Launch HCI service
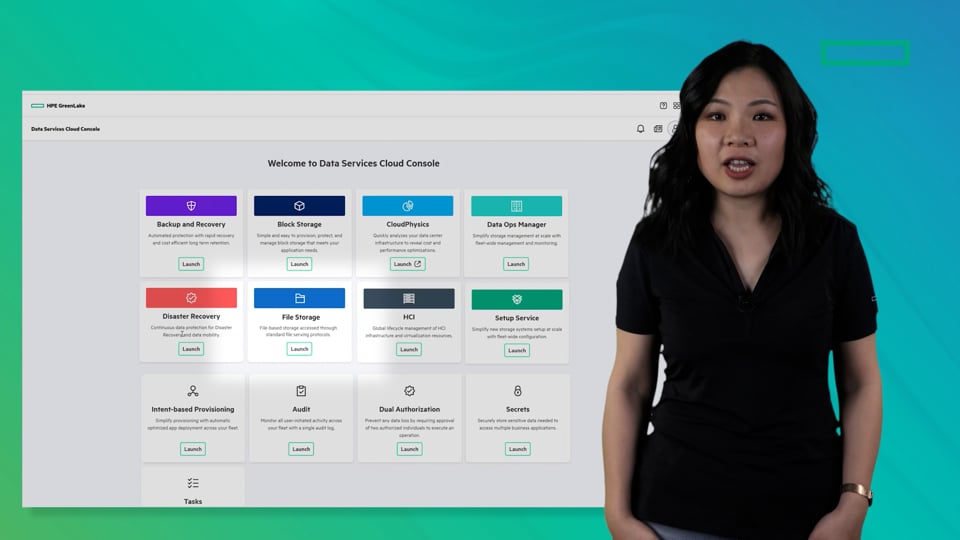Viewport: 960px width, 540px height. [x=409, y=350]
